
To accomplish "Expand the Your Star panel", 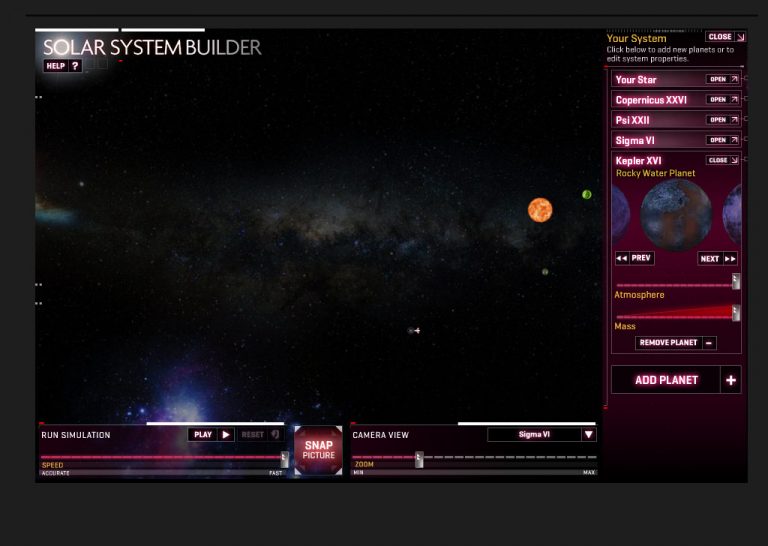I will click(x=722, y=79).
